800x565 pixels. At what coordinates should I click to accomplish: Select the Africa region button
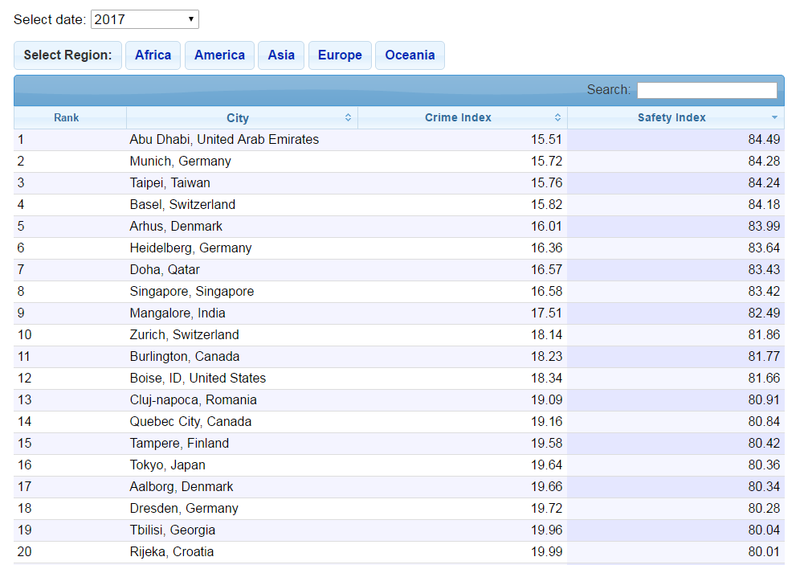click(153, 55)
